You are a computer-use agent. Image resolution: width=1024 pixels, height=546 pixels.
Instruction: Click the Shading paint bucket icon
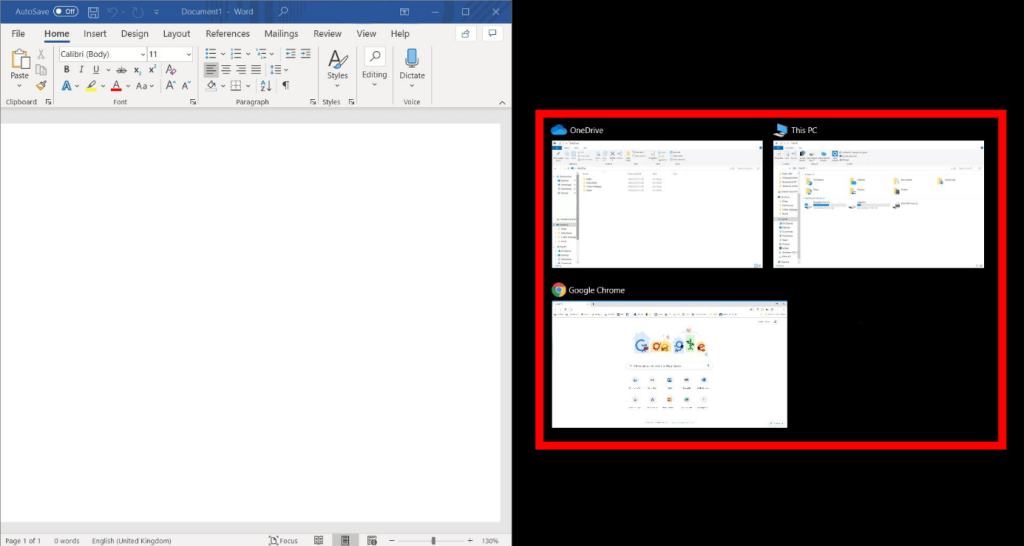point(212,86)
